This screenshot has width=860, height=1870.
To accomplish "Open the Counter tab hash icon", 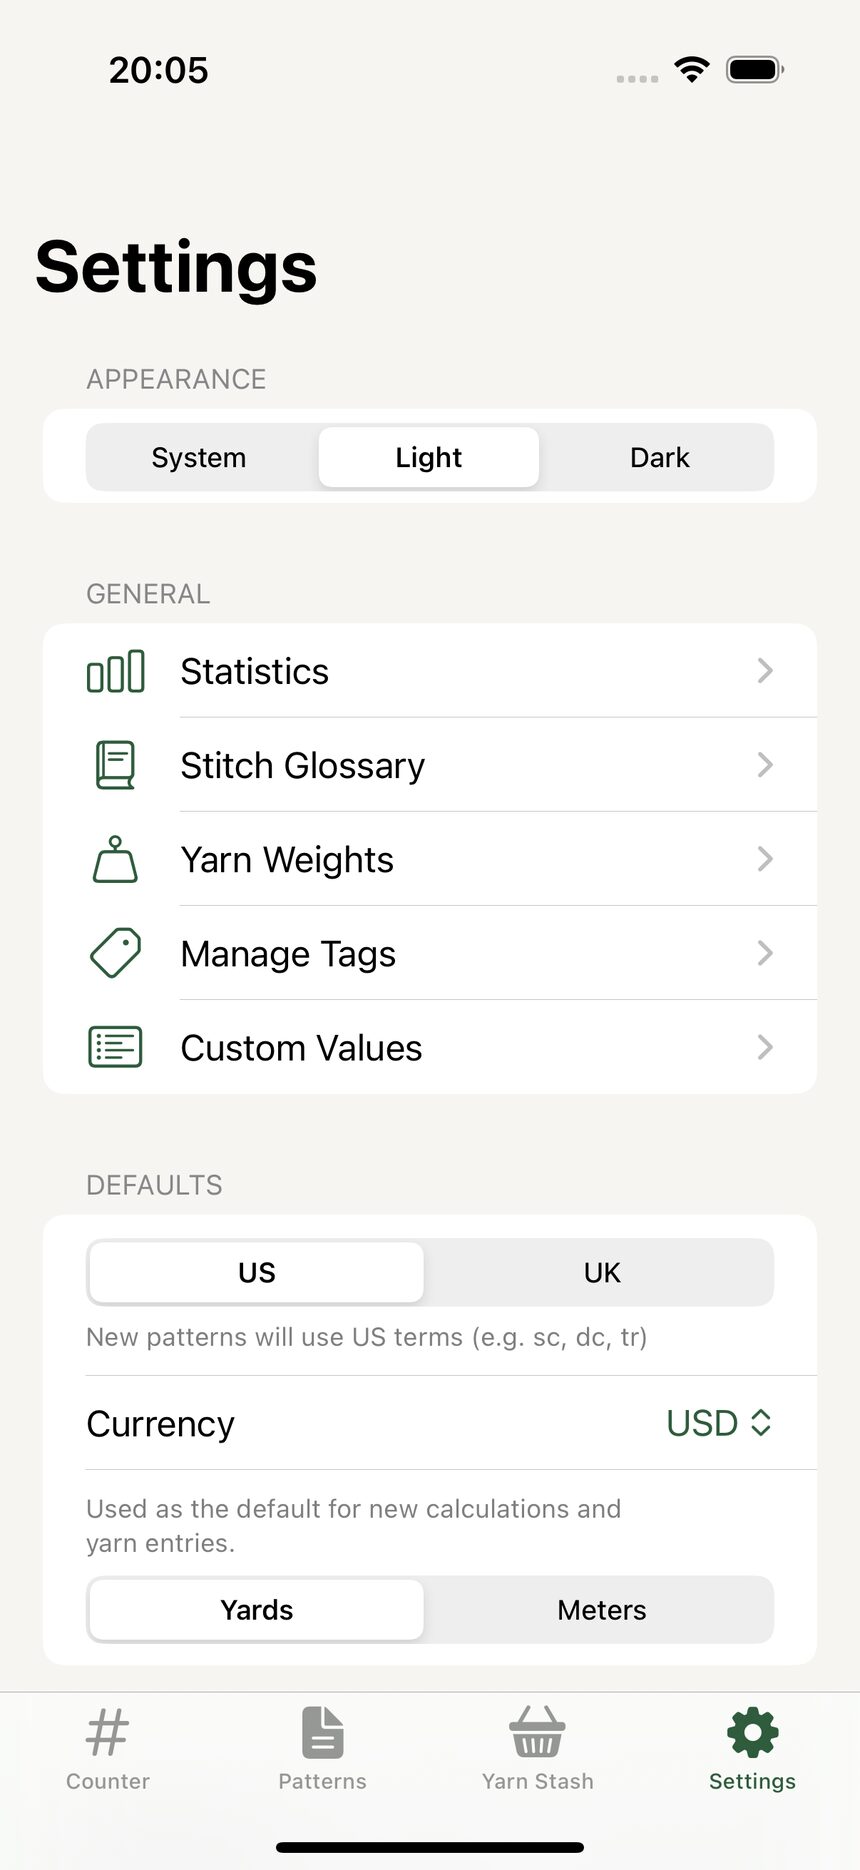I will coord(108,1732).
